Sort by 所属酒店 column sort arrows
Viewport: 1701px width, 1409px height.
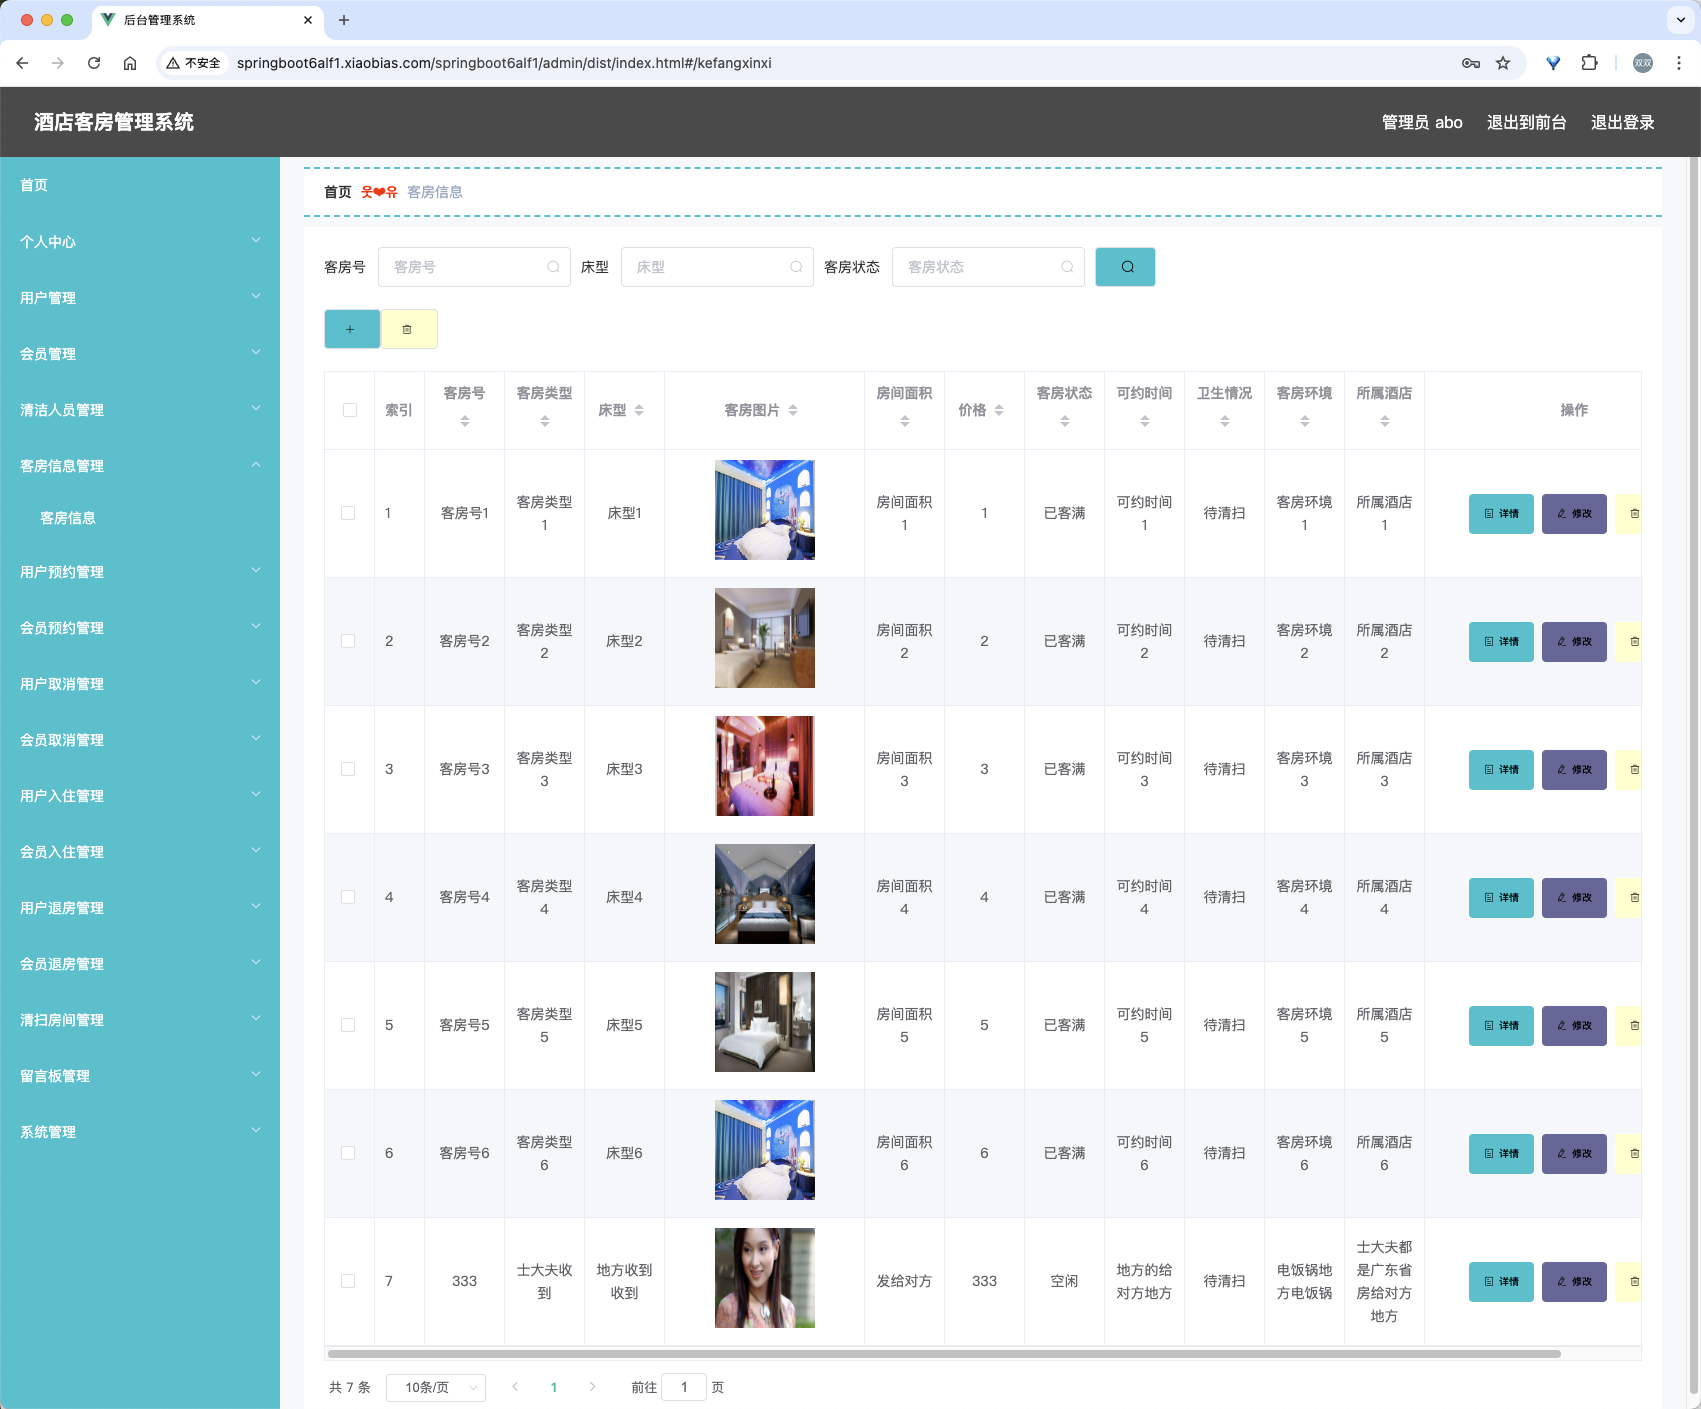[x=1385, y=422]
